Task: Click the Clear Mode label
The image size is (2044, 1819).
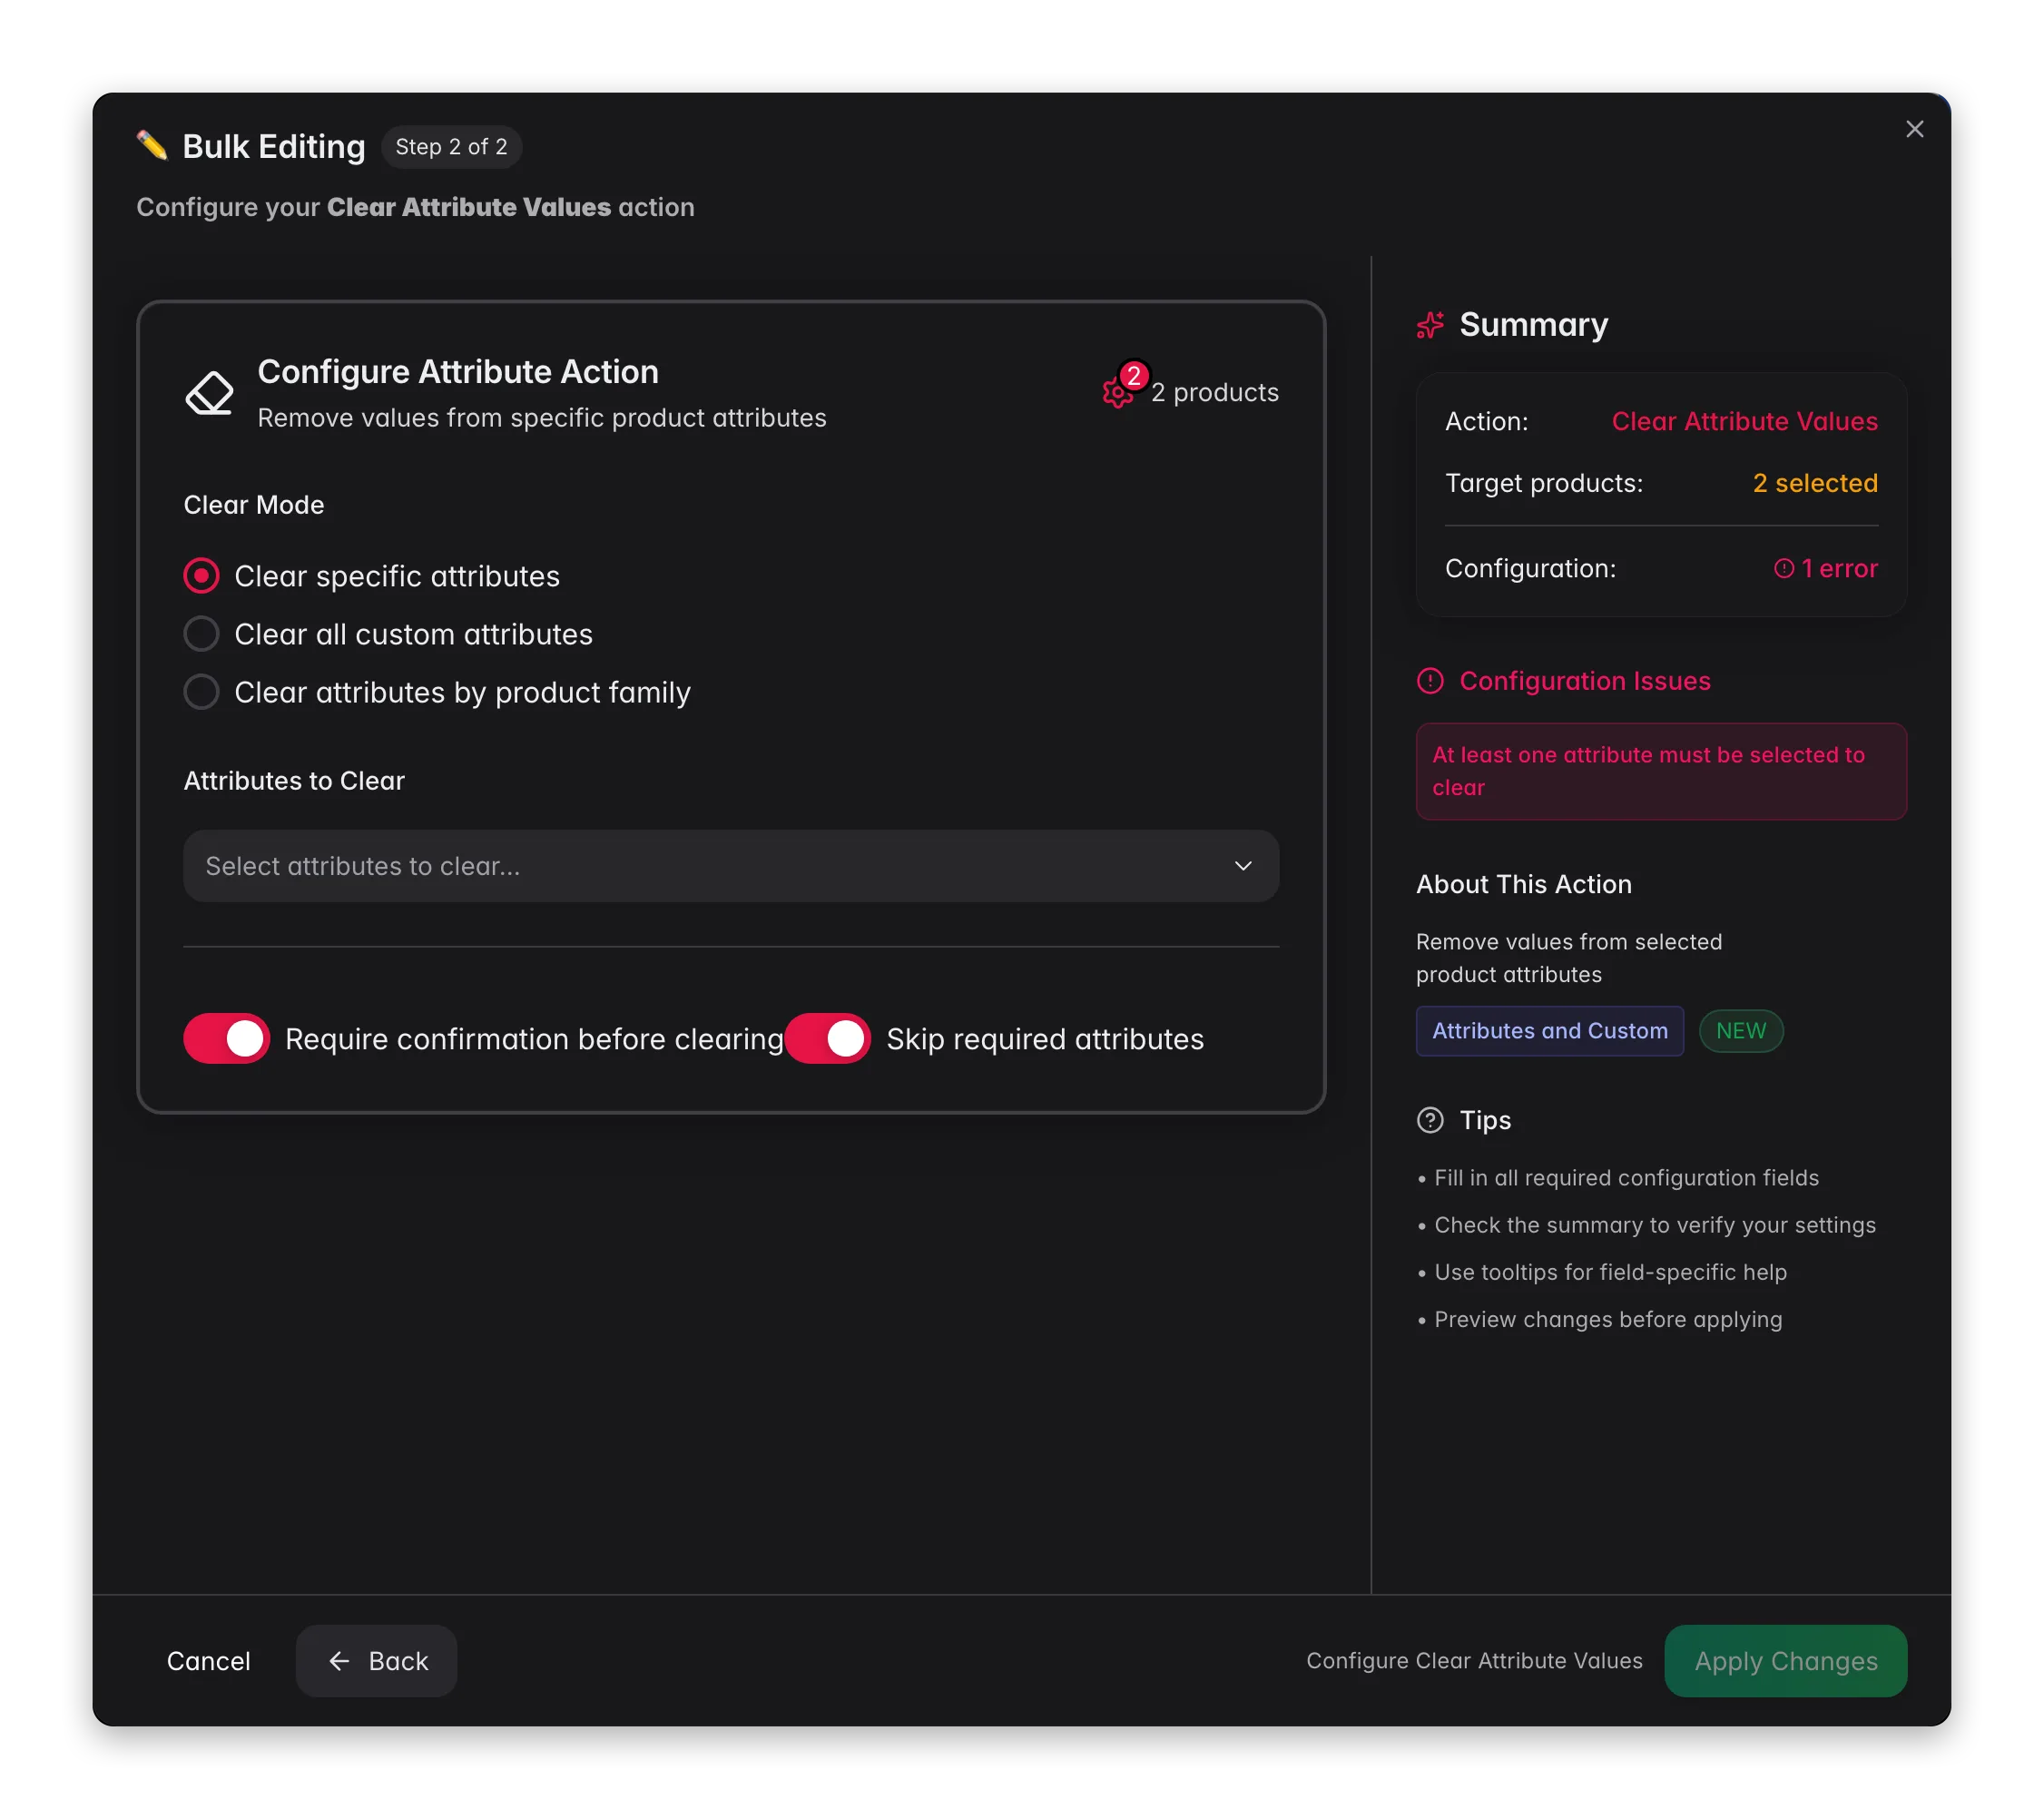Action: (x=254, y=505)
